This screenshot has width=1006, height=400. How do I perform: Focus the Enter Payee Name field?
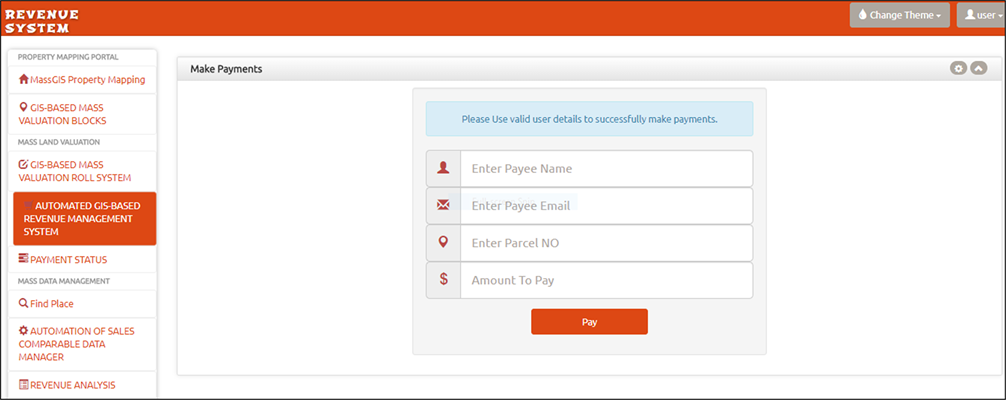605,169
